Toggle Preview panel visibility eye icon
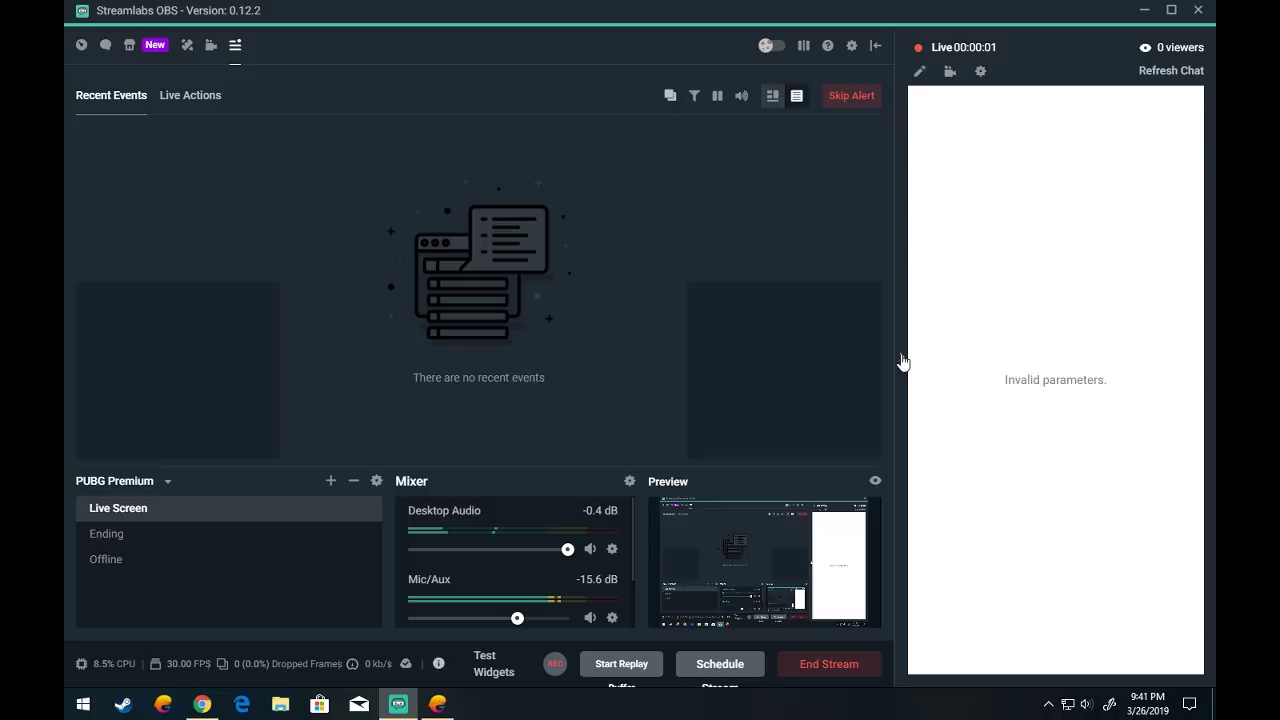 [875, 481]
